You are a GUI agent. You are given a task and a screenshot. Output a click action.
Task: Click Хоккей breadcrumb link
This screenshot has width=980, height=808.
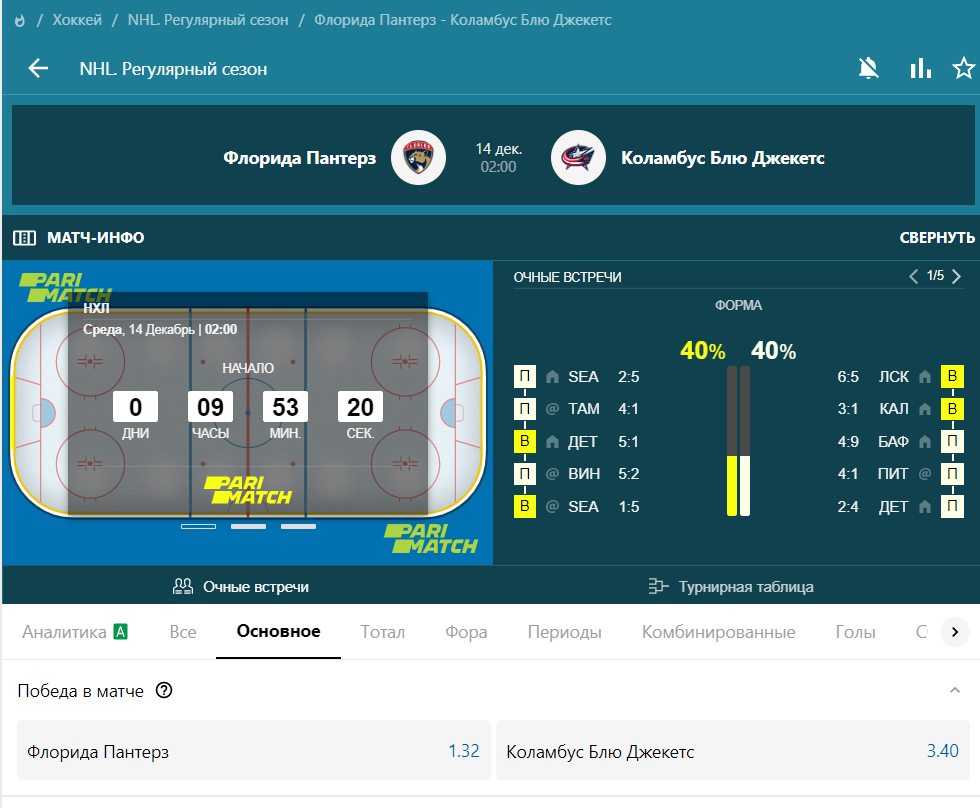click(x=77, y=20)
